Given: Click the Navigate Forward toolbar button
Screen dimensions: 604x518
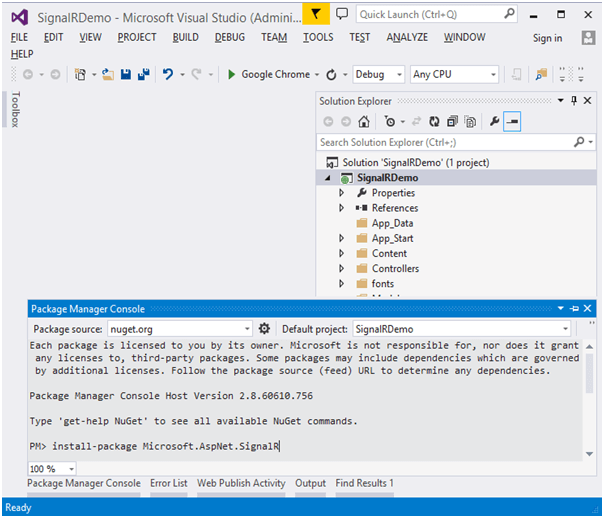Looking at the screenshot, I should pos(55,74).
